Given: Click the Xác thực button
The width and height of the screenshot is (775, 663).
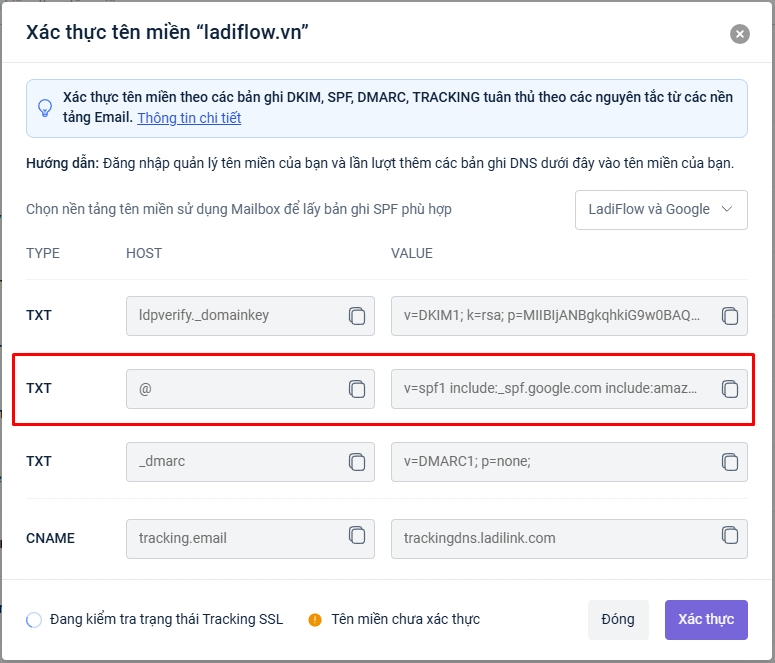Looking at the screenshot, I should [706, 620].
